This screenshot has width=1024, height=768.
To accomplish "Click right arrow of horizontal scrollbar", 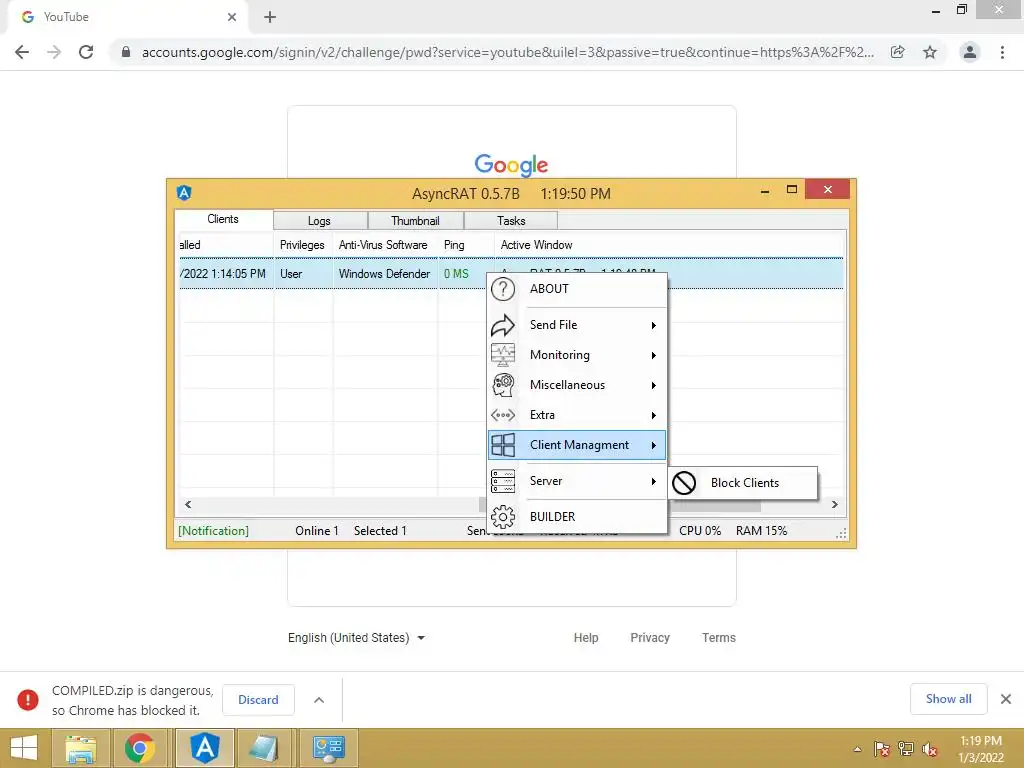I will point(834,504).
